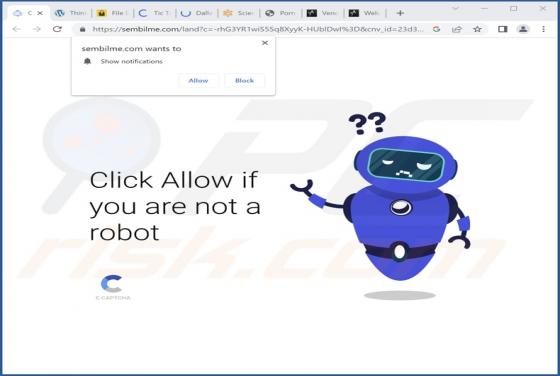Click the padlock site info icon
Image resolution: width=560 pixels, height=376 pixels.
coord(82,29)
